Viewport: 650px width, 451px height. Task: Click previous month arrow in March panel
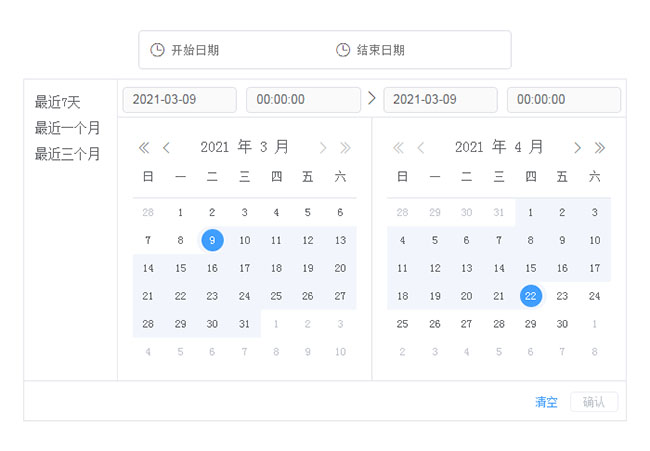click(166, 148)
